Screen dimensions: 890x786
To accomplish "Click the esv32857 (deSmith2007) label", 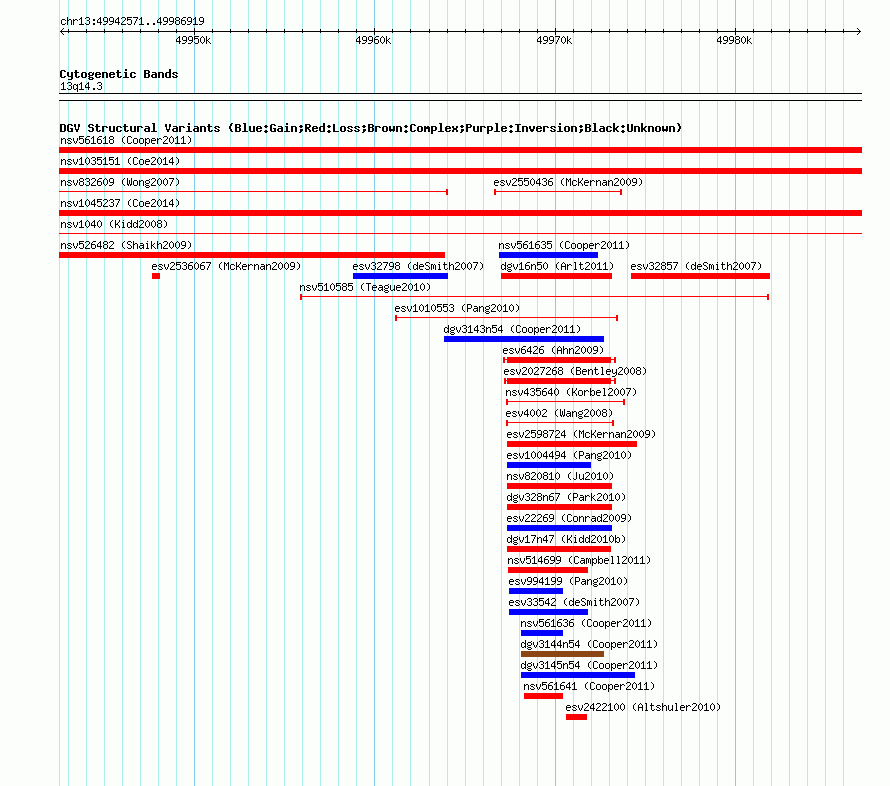I will tap(696, 266).
